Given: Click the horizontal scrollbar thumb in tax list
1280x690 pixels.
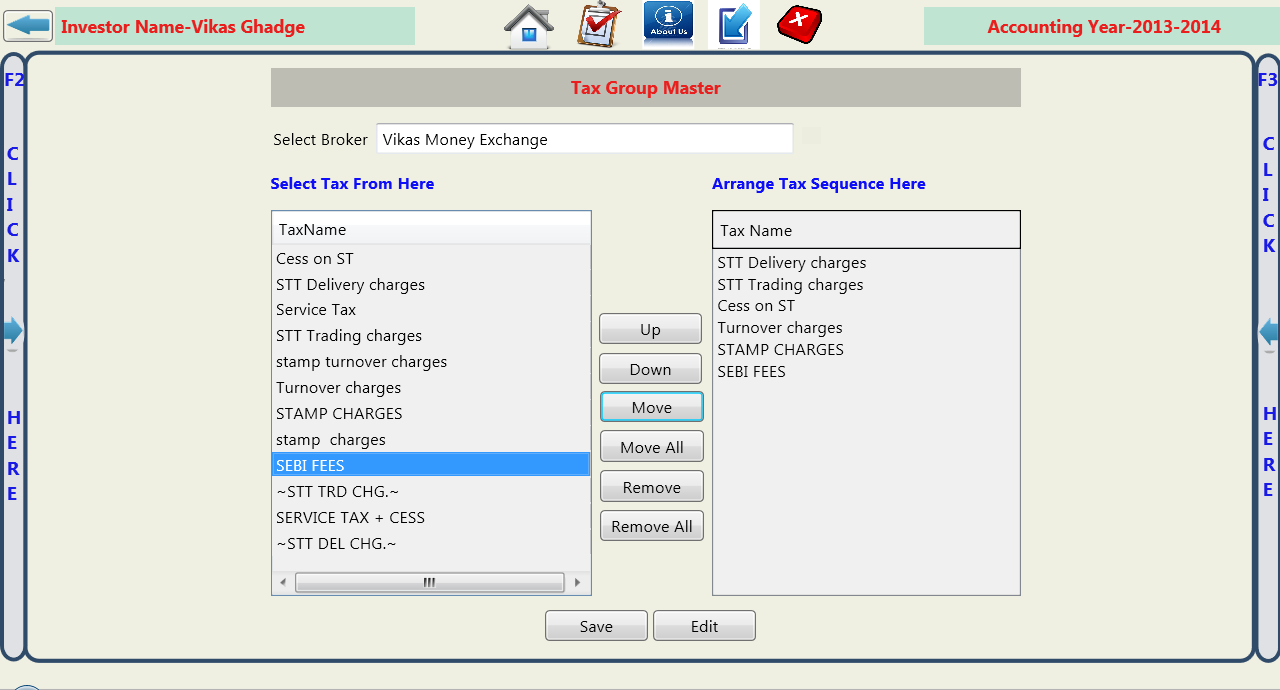Looking at the screenshot, I should point(429,582).
